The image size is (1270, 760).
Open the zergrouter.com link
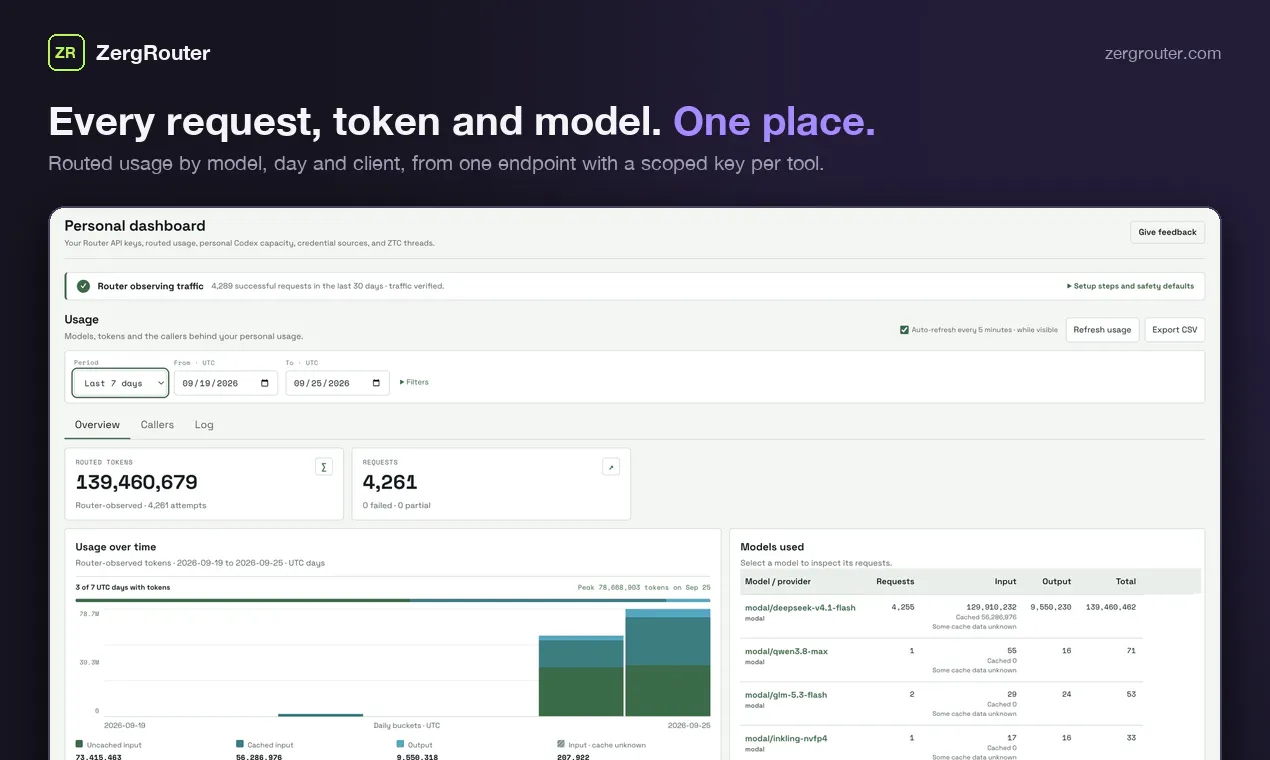1162,54
